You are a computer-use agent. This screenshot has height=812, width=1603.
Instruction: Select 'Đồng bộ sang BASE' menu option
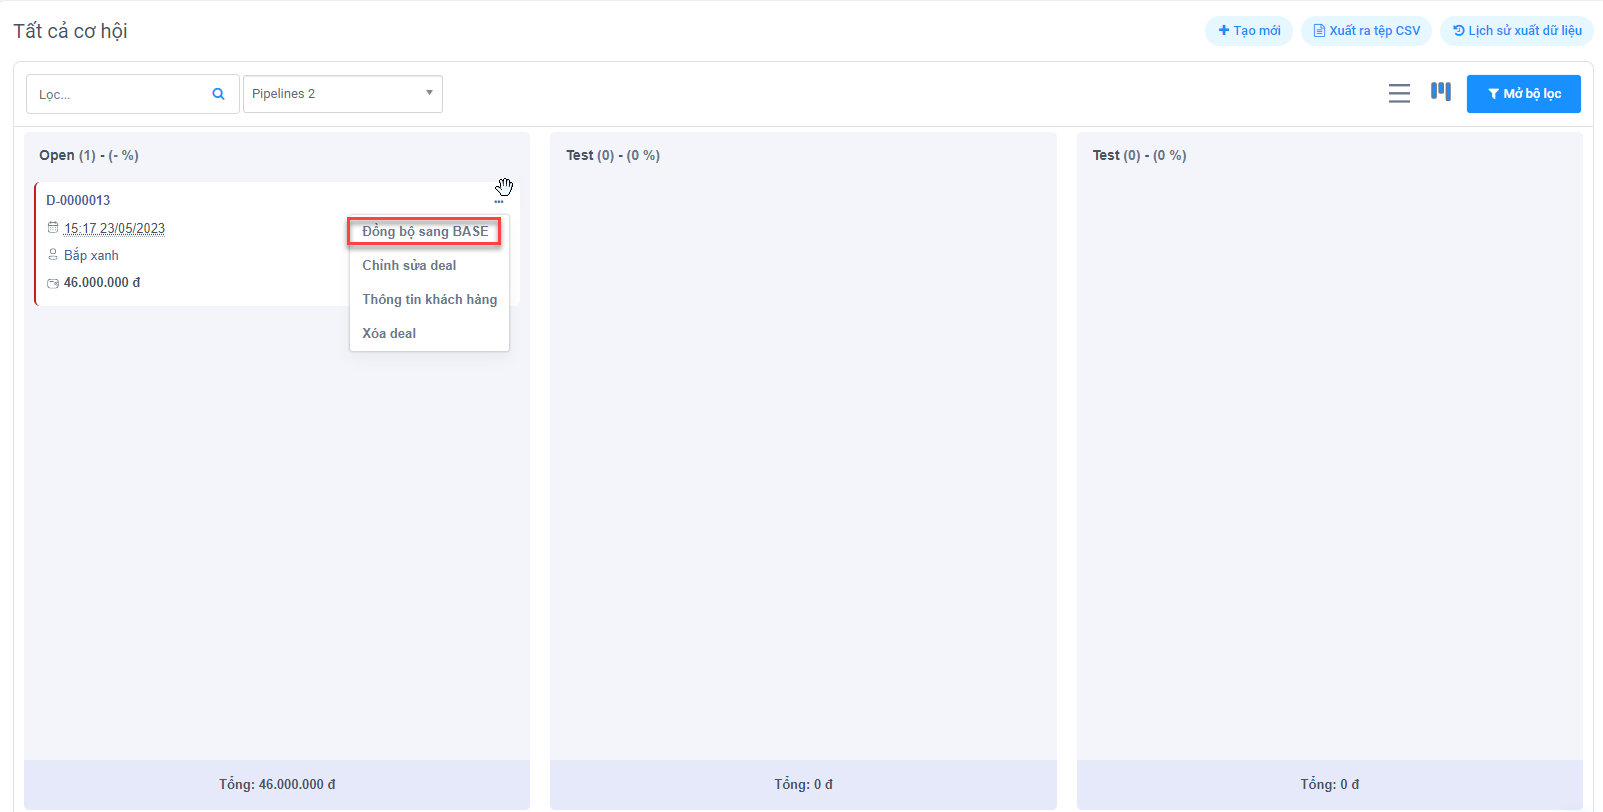click(x=425, y=232)
